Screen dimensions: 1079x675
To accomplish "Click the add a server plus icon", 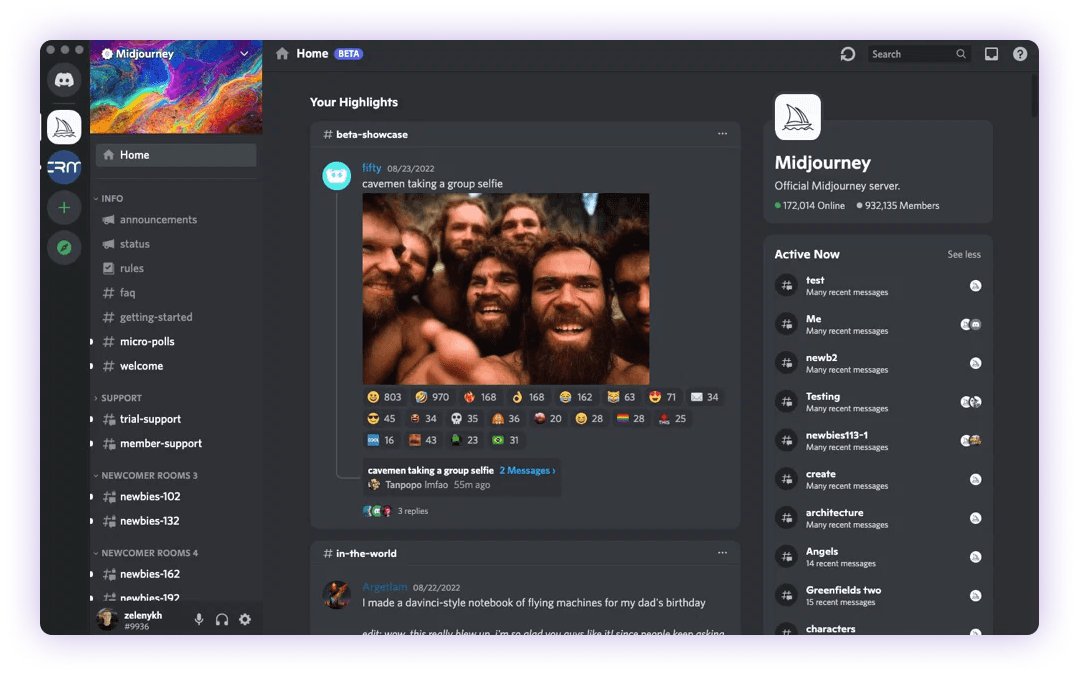I will pyautogui.click(x=64, y=207).
